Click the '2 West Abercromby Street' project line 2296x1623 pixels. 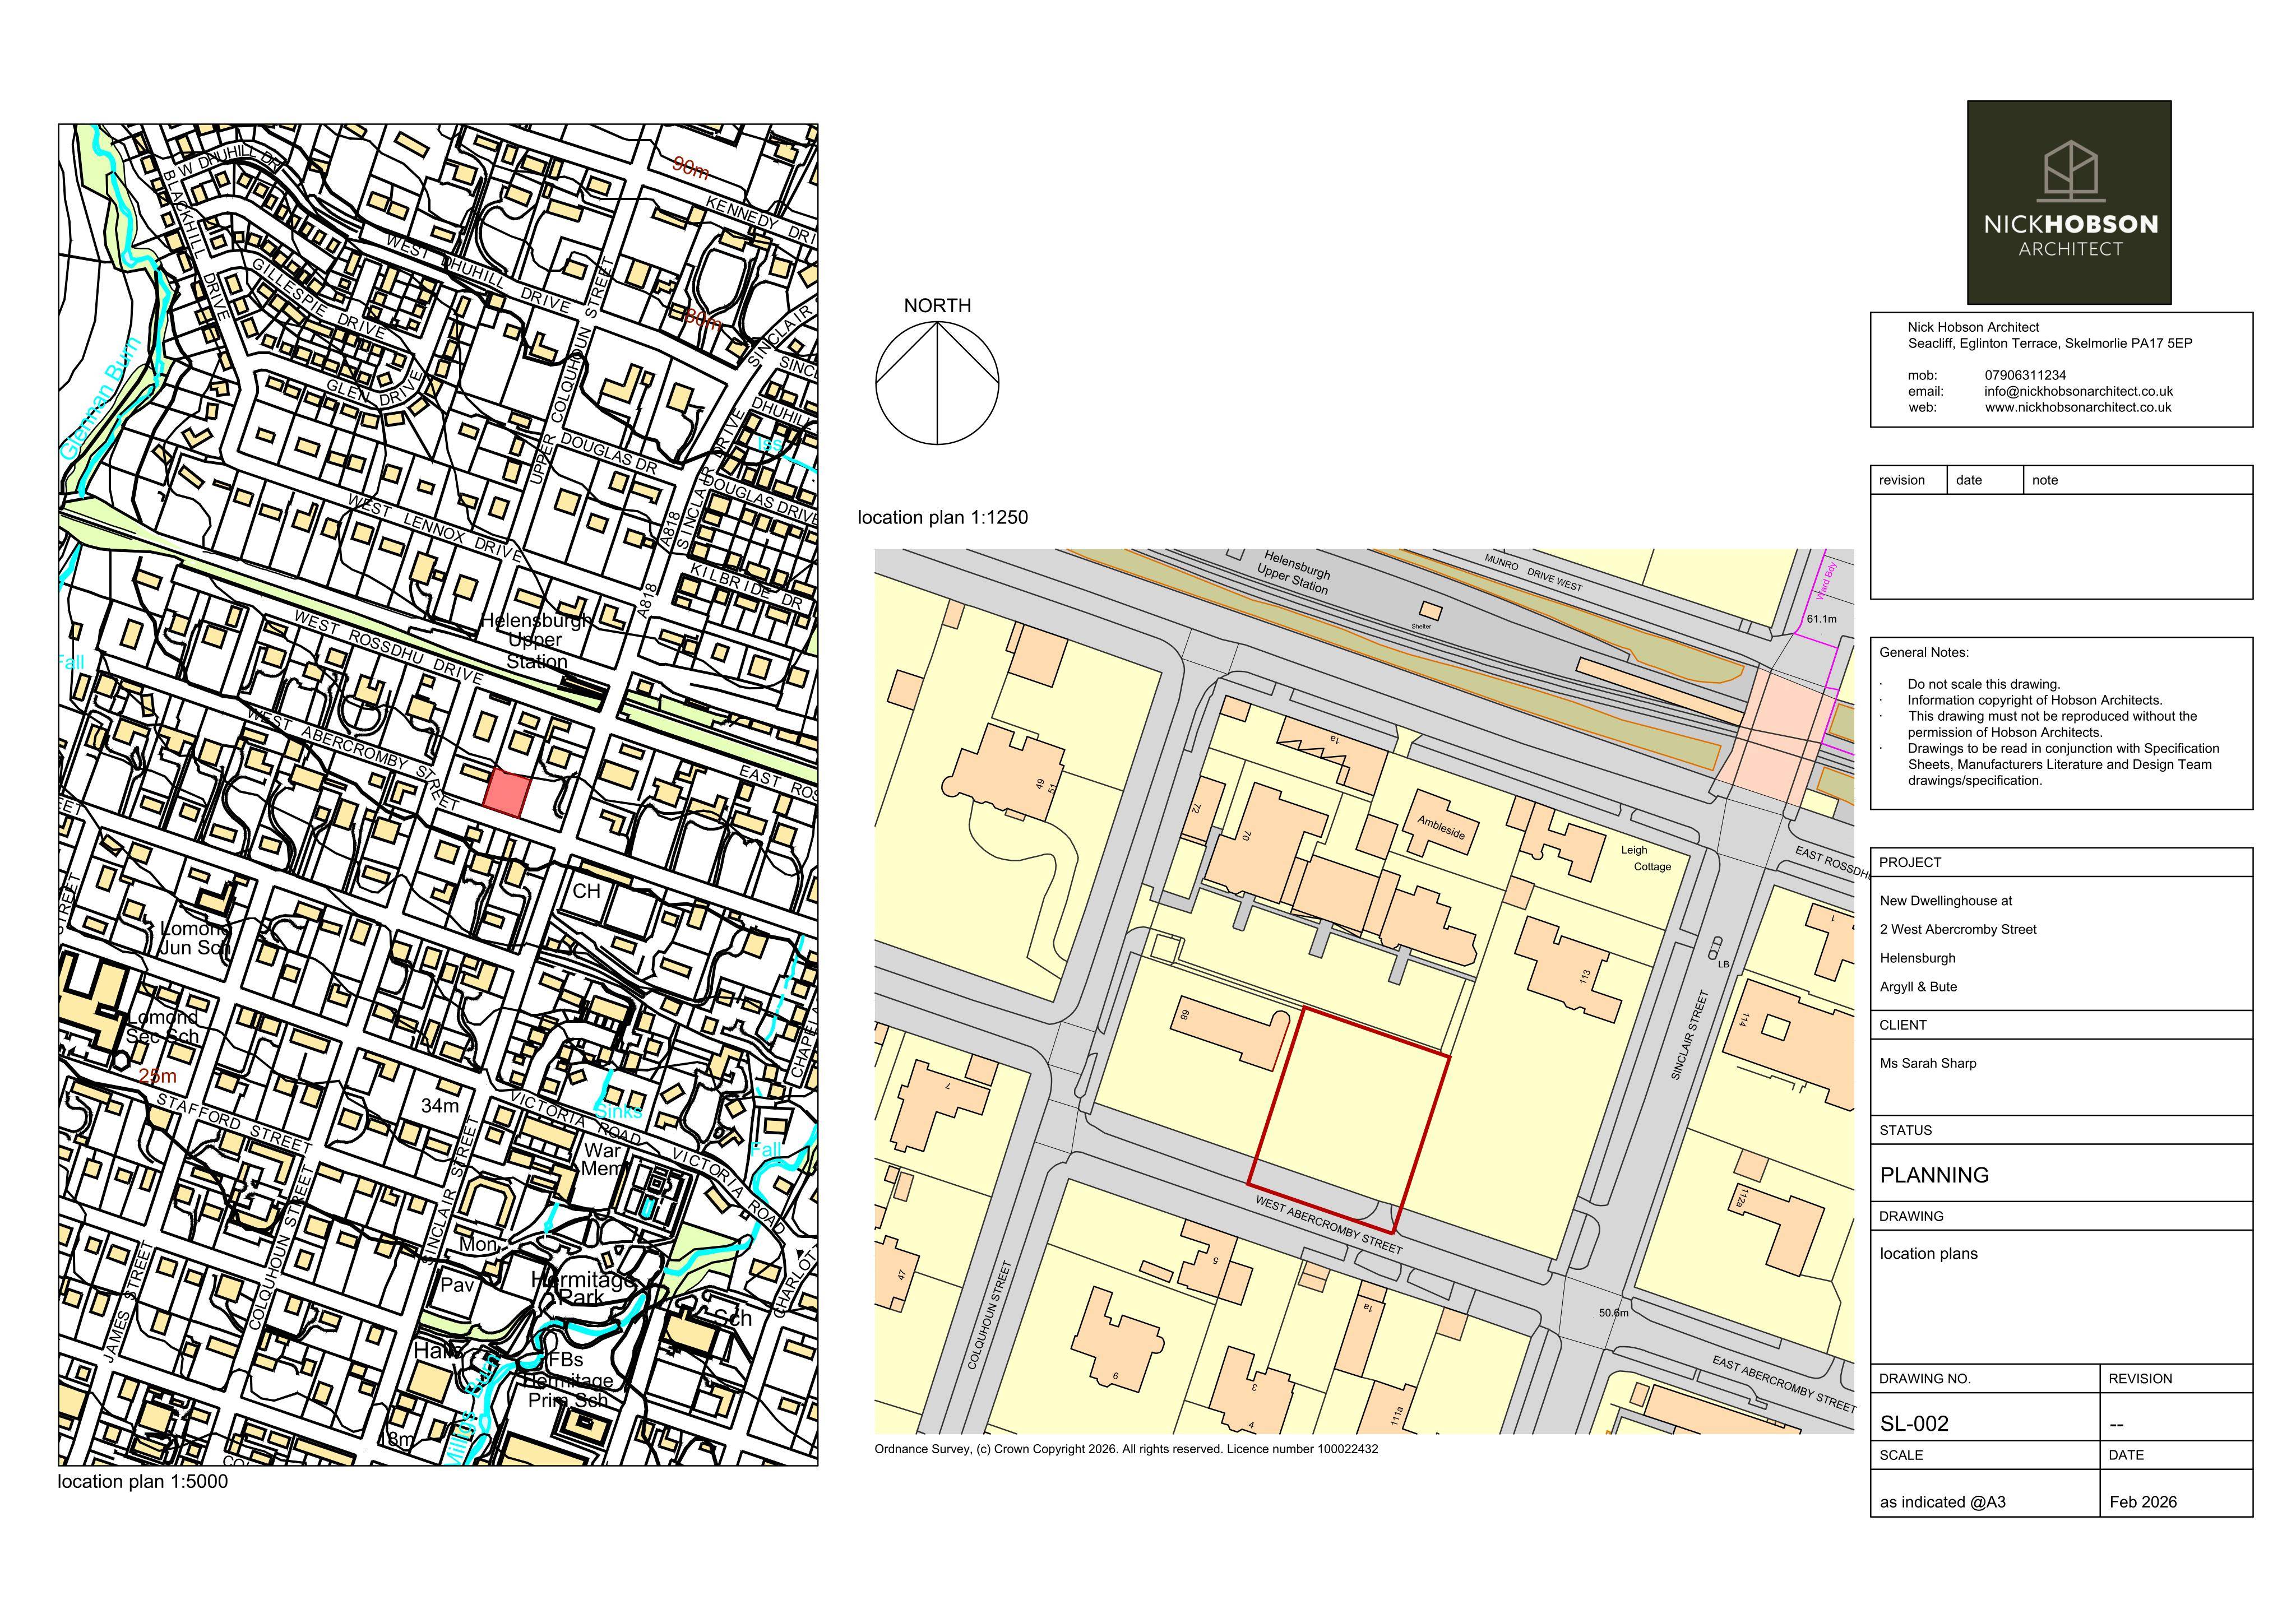pos(1958,929)
